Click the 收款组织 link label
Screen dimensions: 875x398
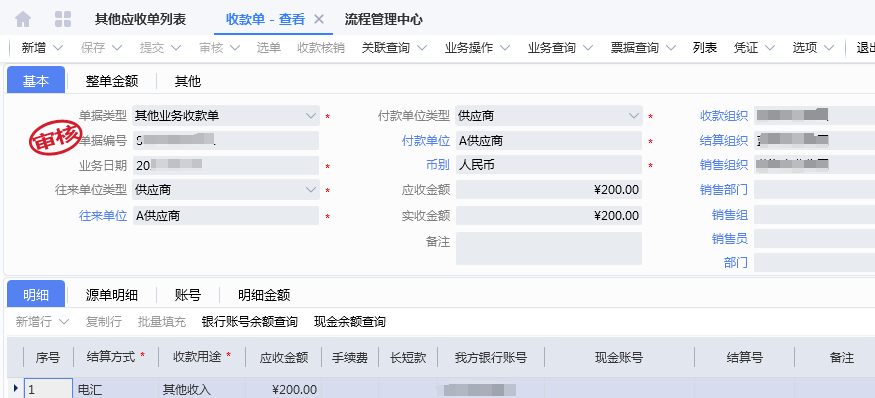(724, 116)
